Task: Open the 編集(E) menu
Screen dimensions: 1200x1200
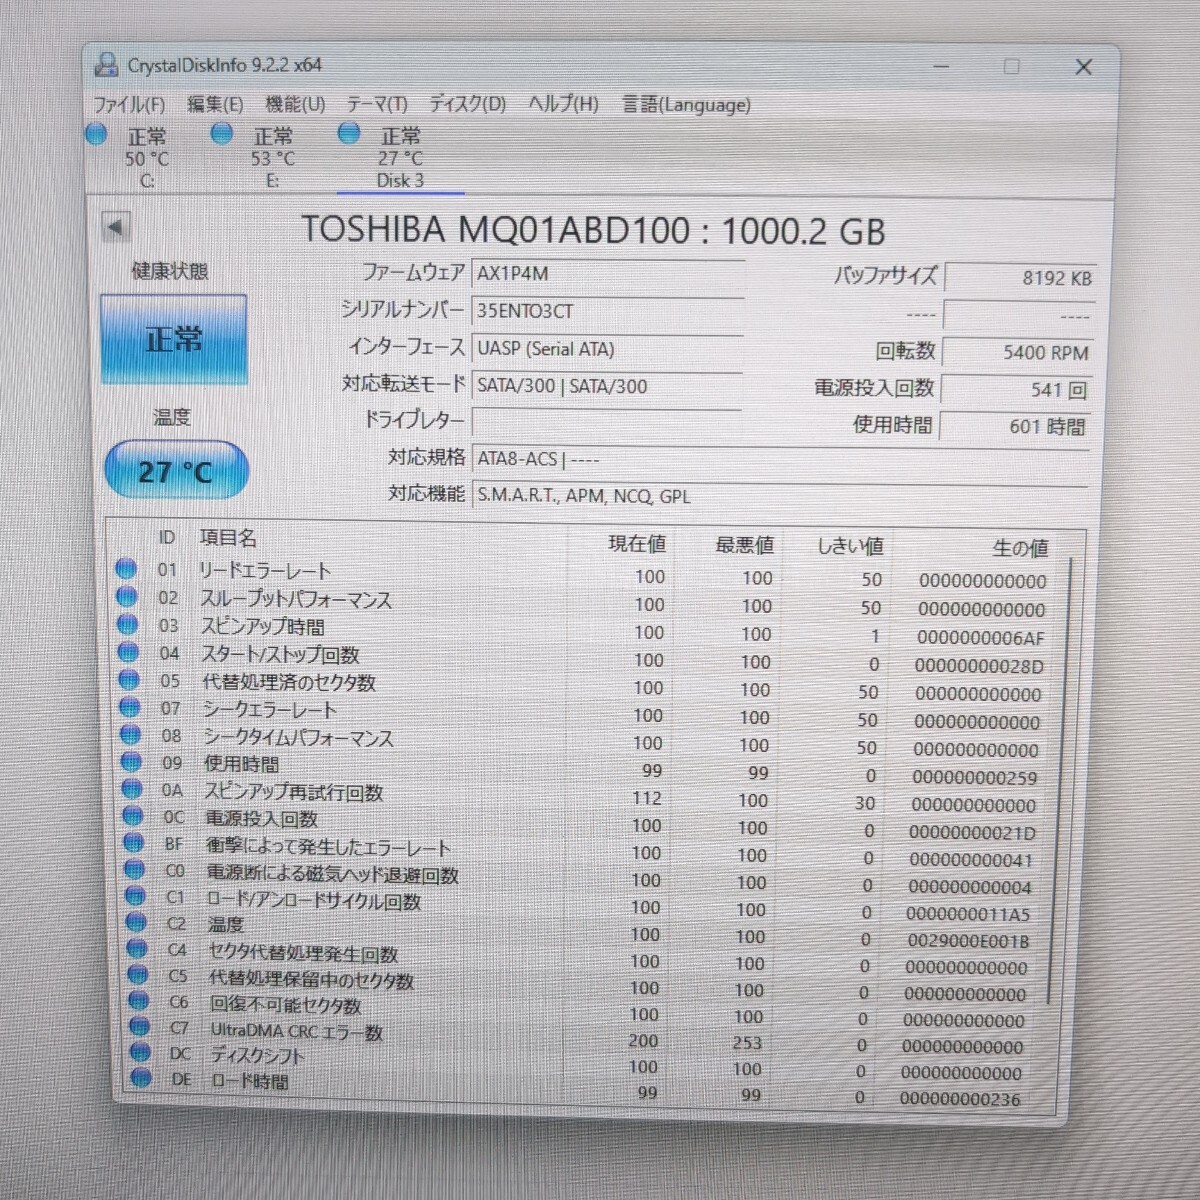Action: click(x=215, y=104)
